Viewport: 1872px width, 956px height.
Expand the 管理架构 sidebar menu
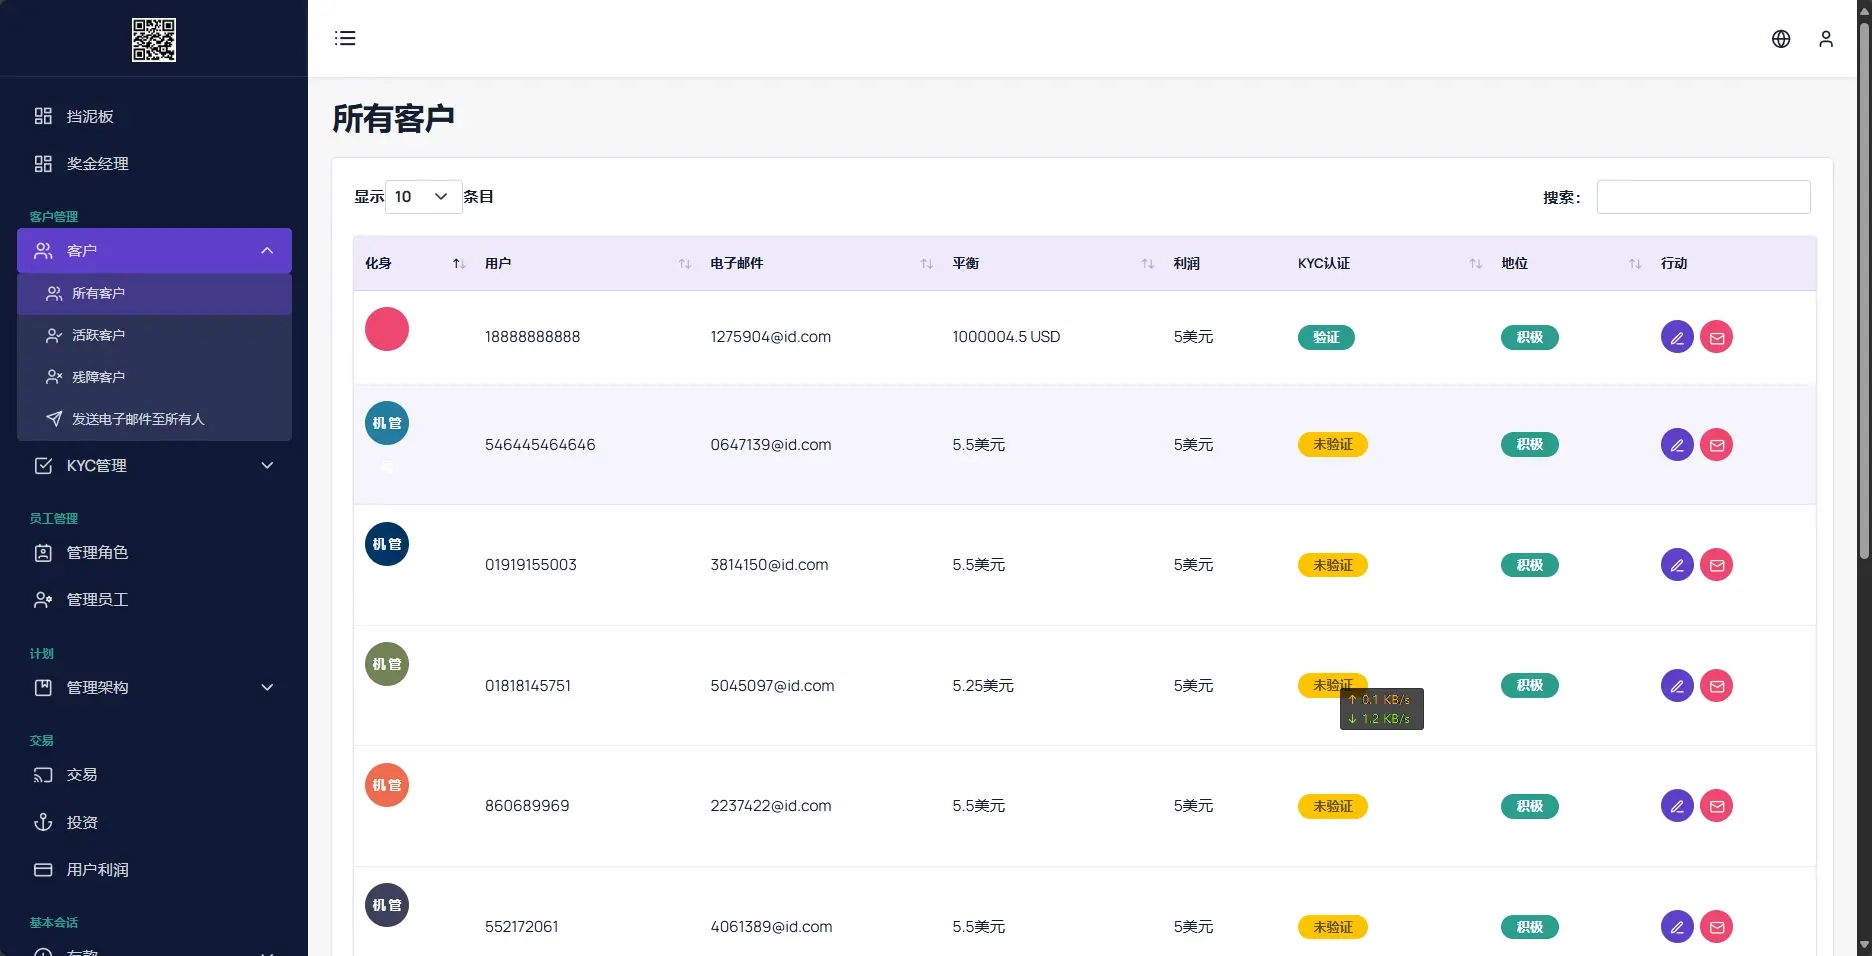point(154,688)
